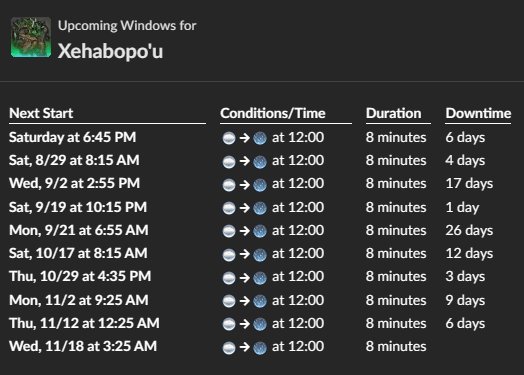The image size is (524, 375).
Task: Click '6 days' downtime in Saturday 6:45 PM row
Action: tap(465, 137)
